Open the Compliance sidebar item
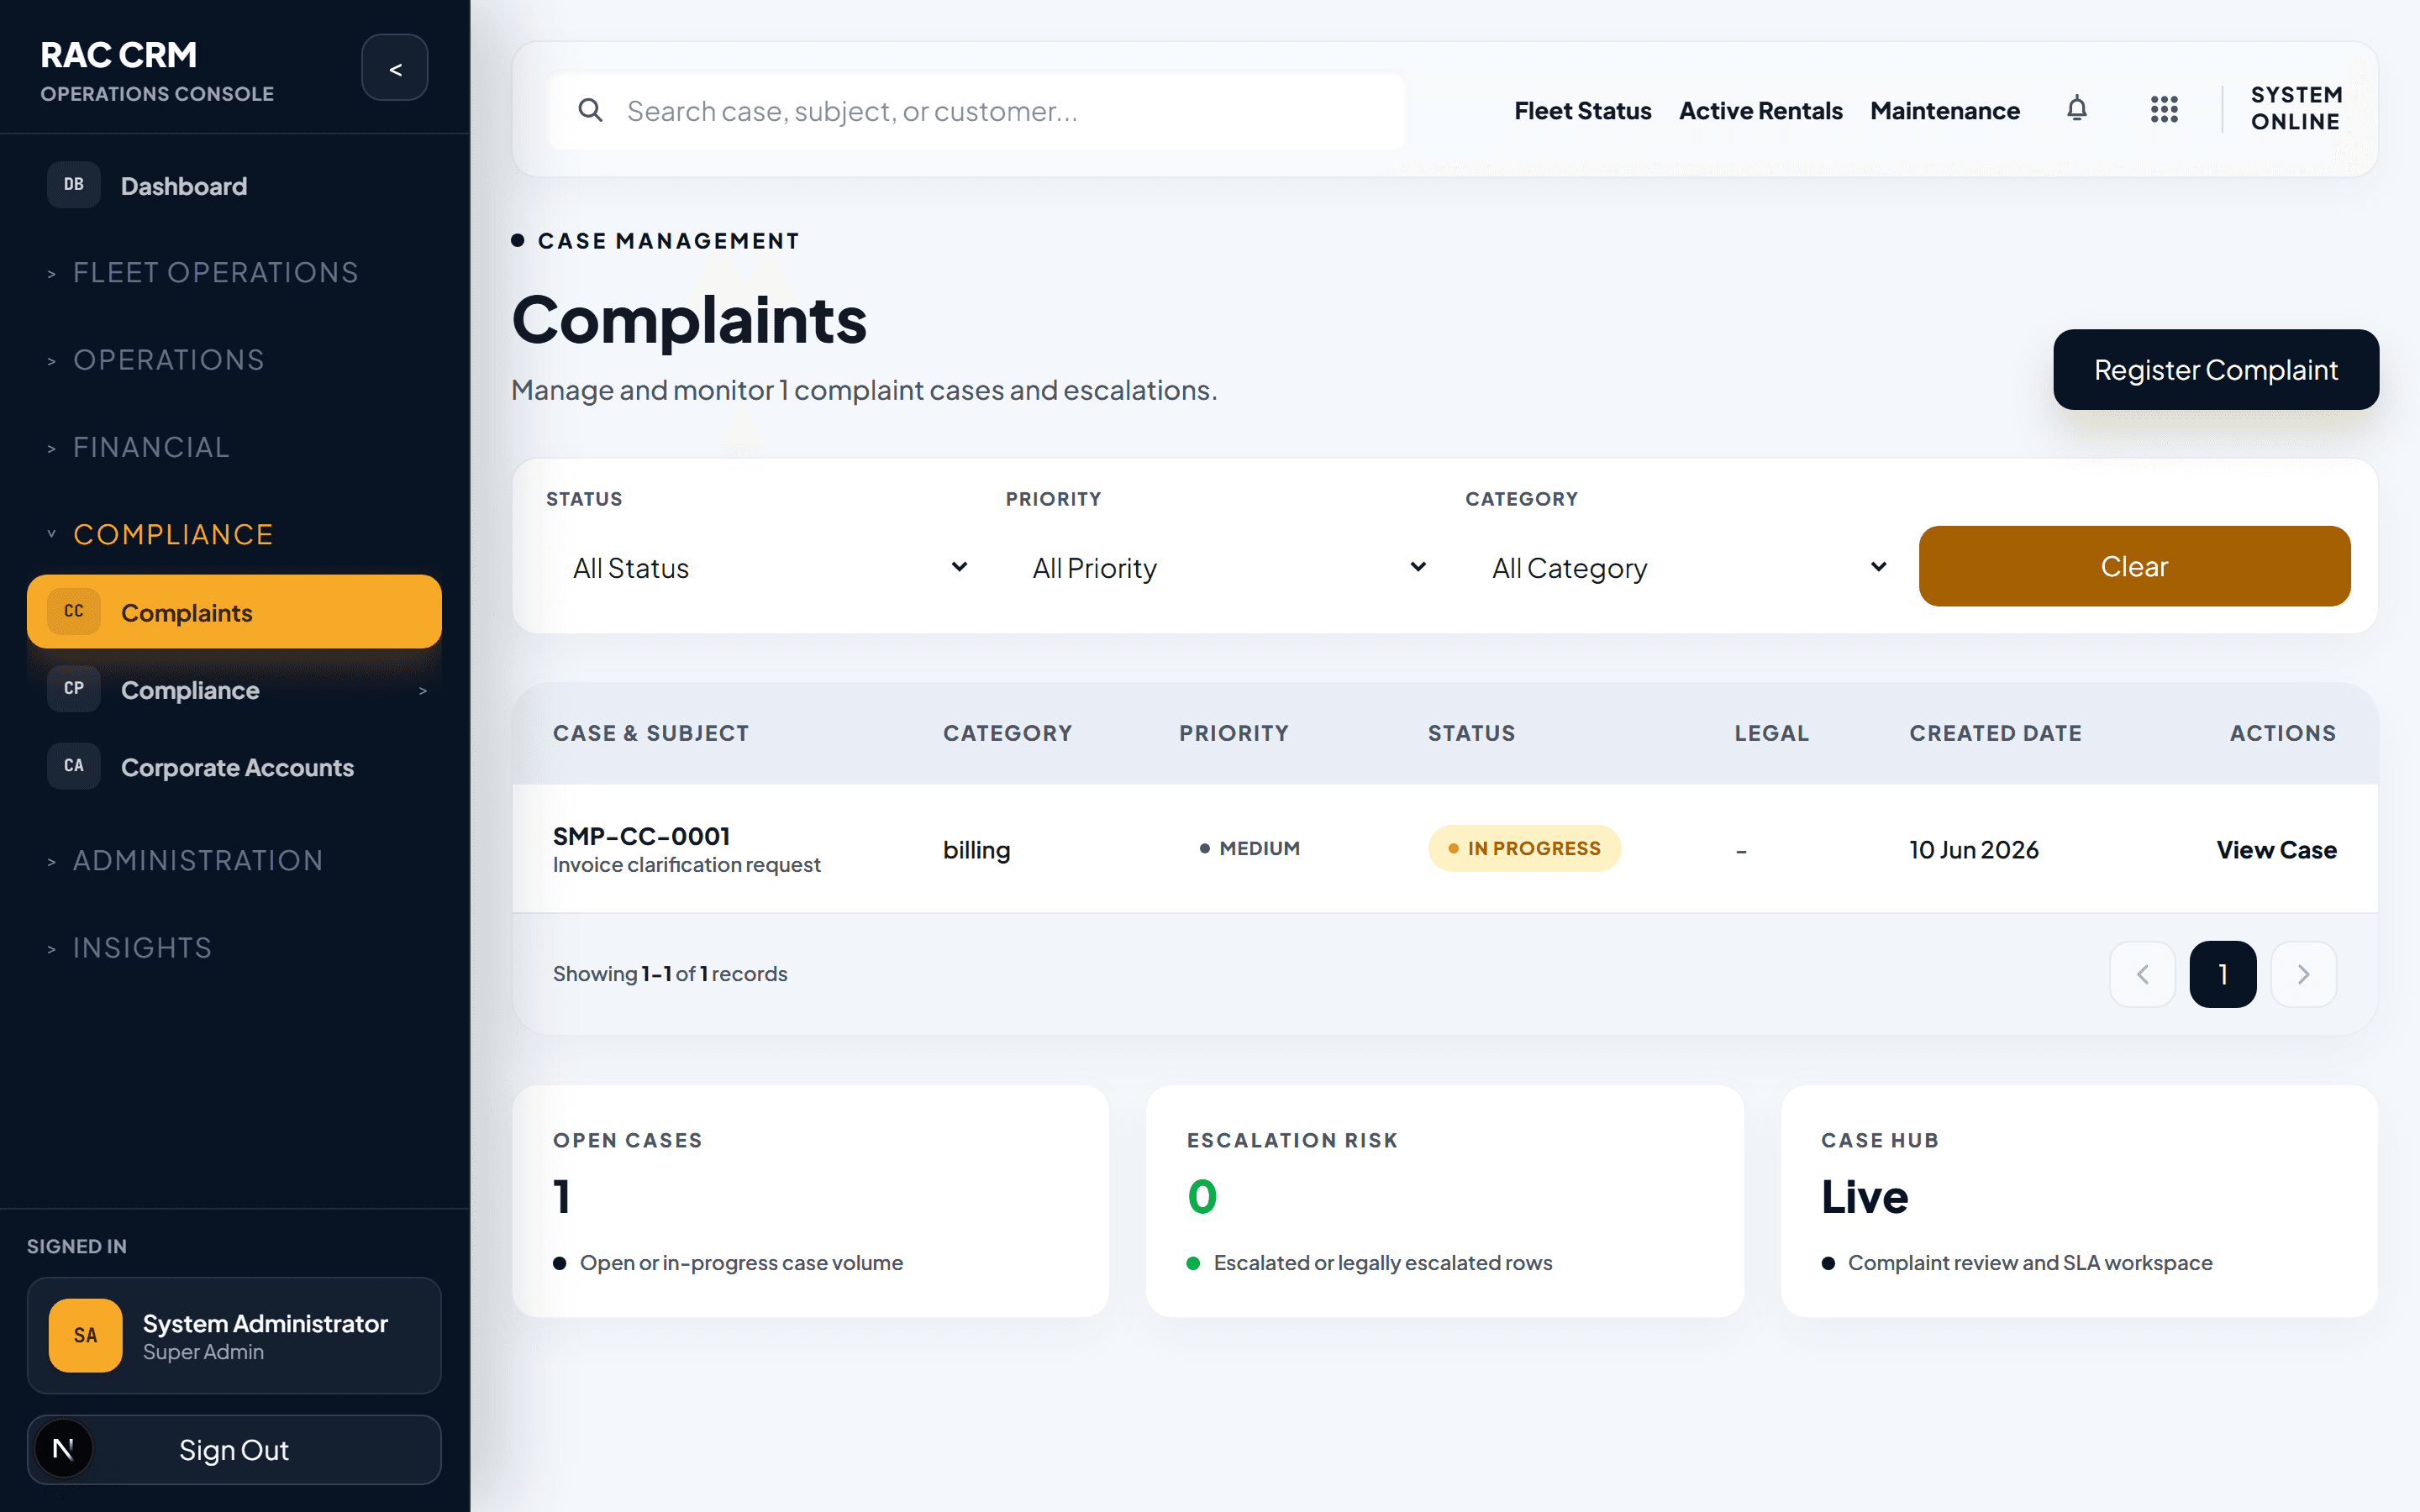Image resolution: width=2420 pixels, height=1512 pixels. (235, 690)
